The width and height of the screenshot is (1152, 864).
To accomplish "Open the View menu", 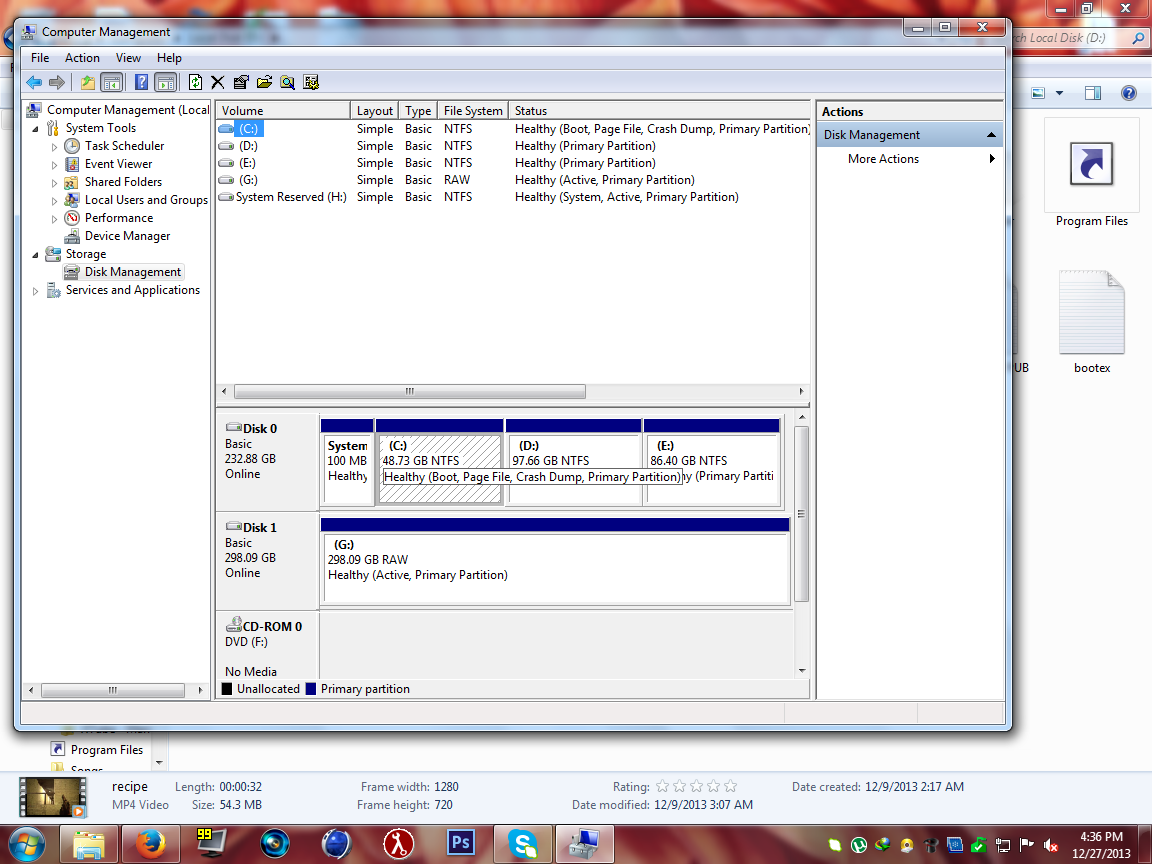I will coord(128,58).
